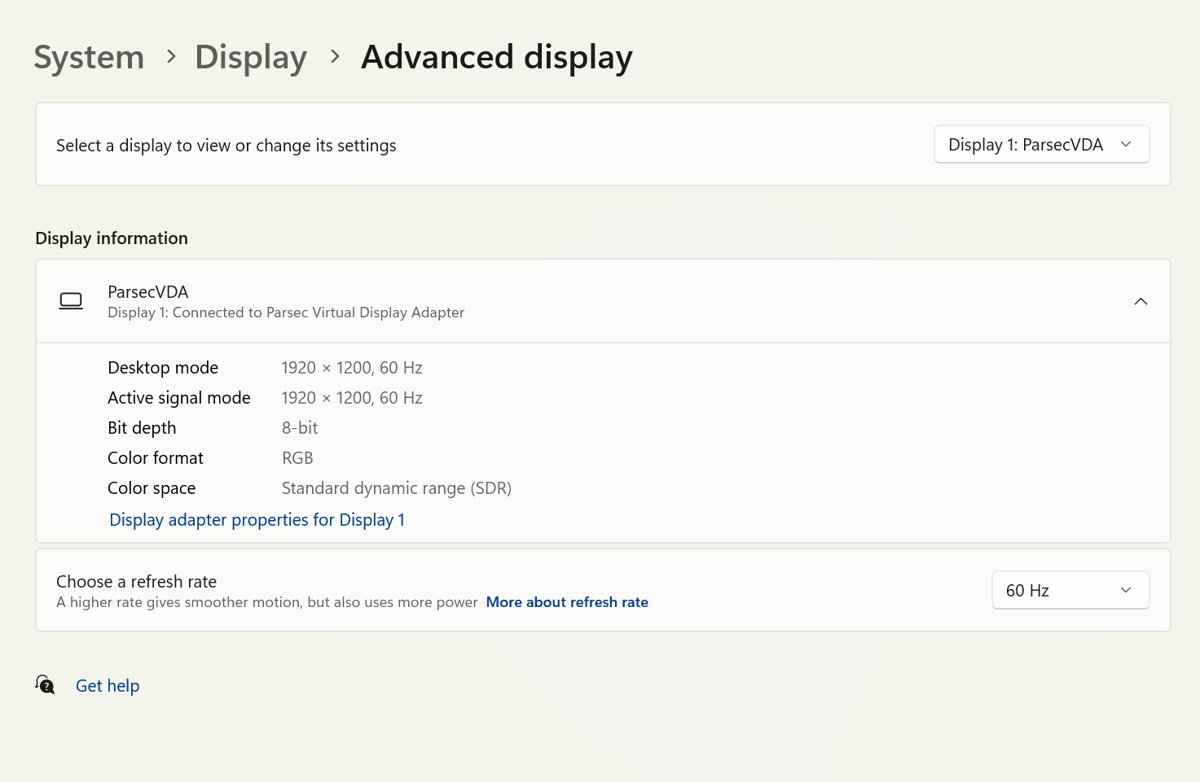1200x782 pixels.
Task: Open the Display breadcrumb page
Action: pyautogui.click(x=251, y=57)
